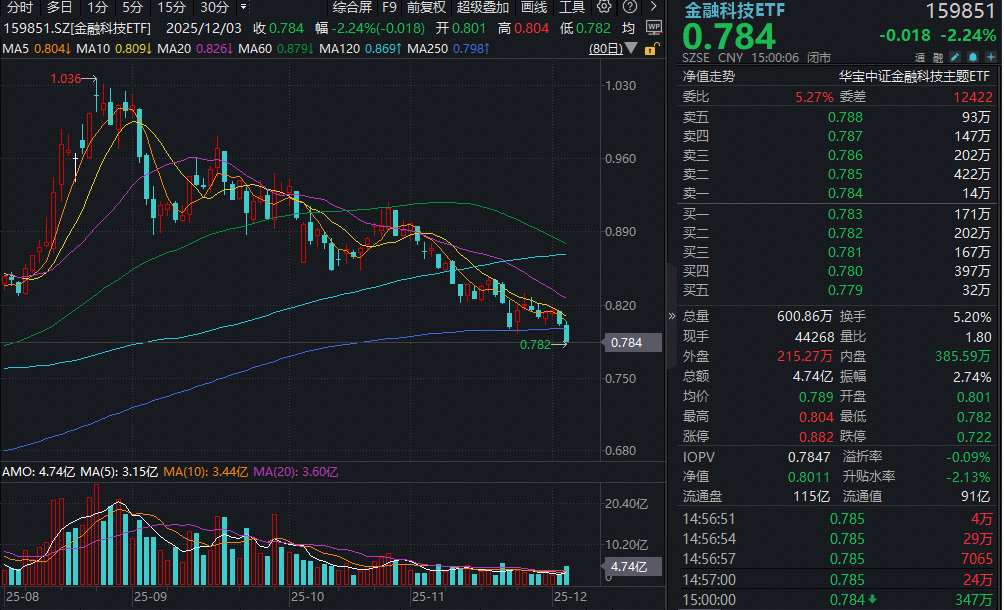This screenshot has width=1004, height=610.
Task: Expand more time periods dropdown arrow
Action: tap(243, 7)
